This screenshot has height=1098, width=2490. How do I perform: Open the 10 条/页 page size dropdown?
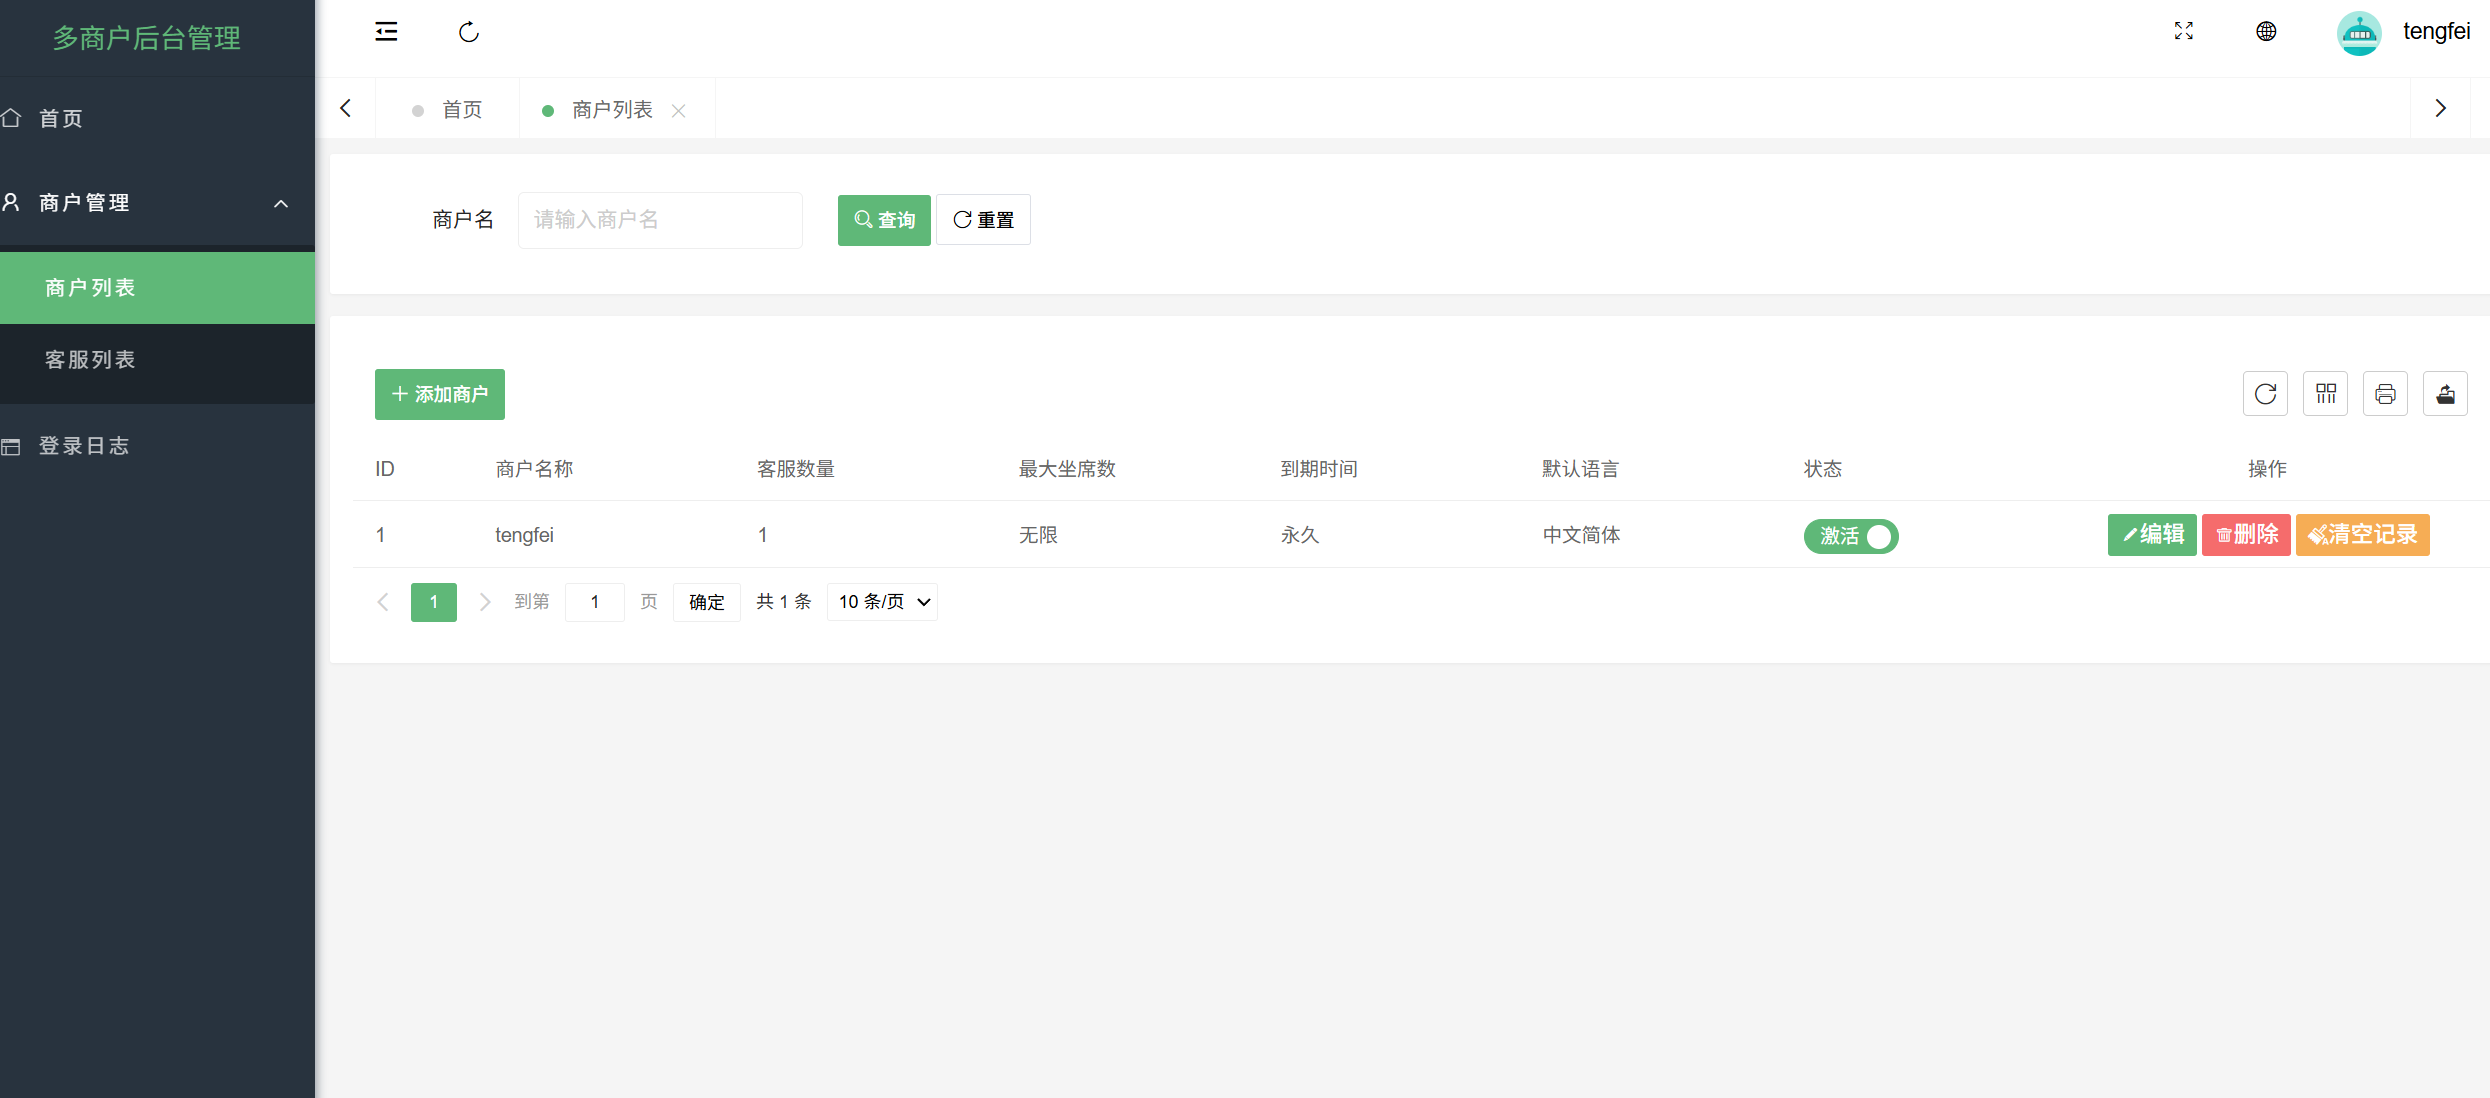882,602
